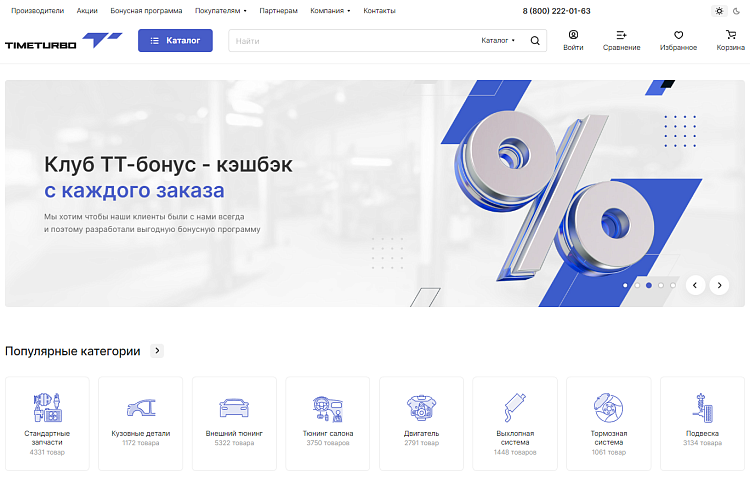The height and width of the screenshot is (500, 750).
Task: Select the first banner slide dot
Action: (x=625, y=285)
